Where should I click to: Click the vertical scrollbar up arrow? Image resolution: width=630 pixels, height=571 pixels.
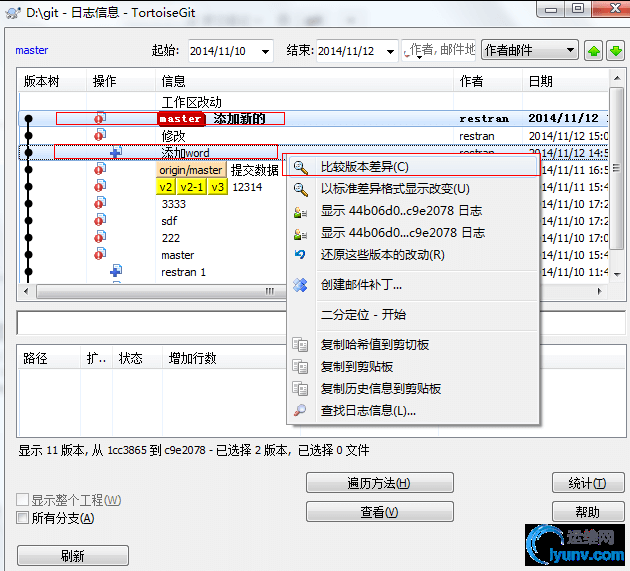(617, 78)
